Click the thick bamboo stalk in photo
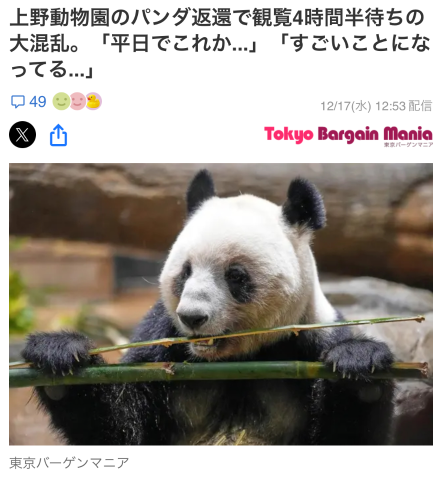 [x=218, y=373]
